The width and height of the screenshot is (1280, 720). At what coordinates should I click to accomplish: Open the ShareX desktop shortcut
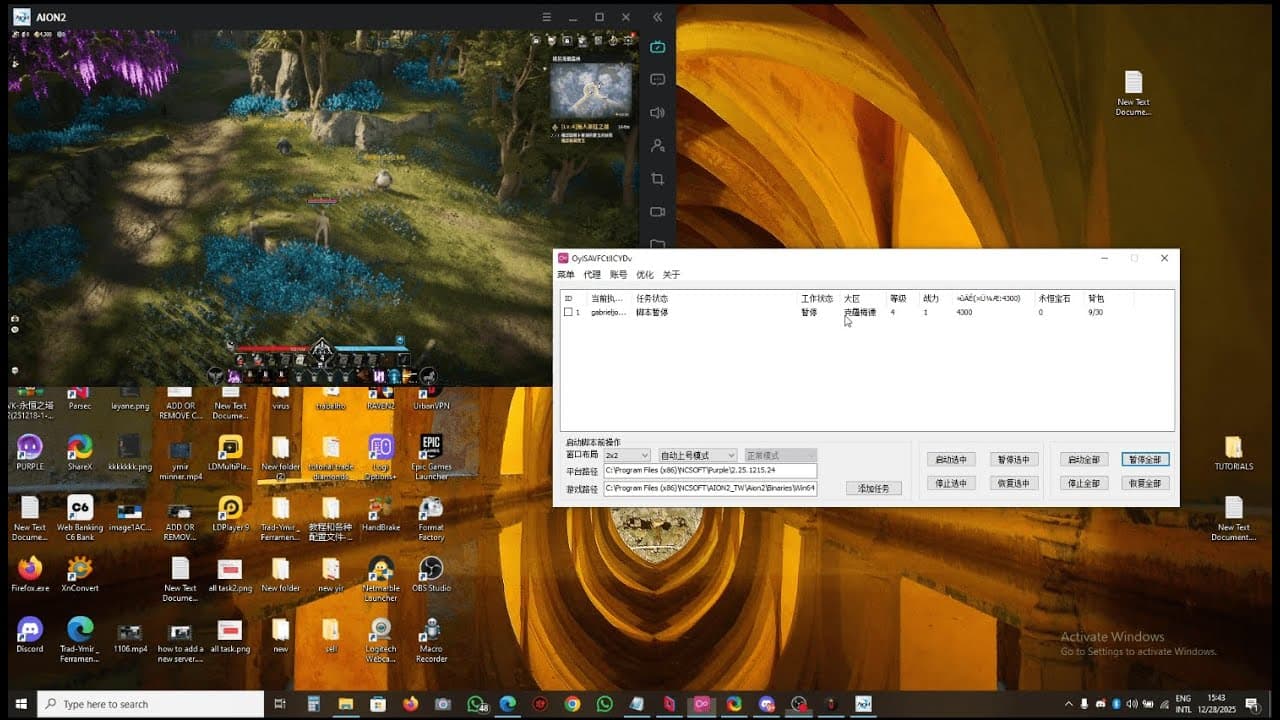point(80,453)
